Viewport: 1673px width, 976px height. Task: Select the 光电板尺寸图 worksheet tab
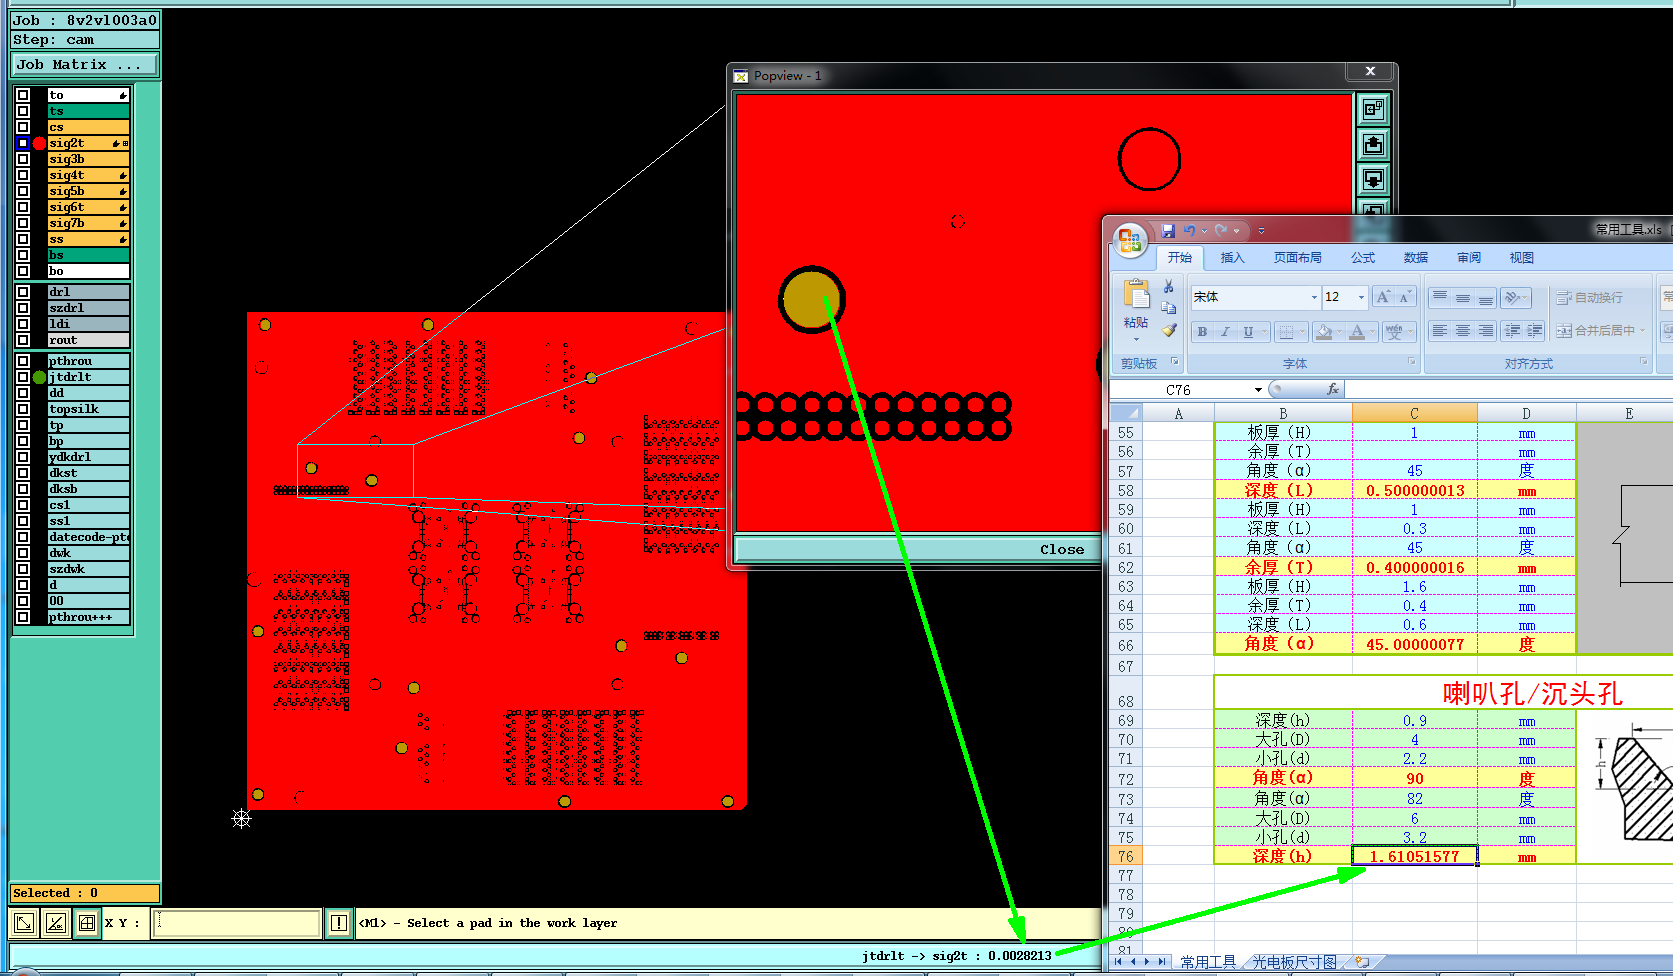click(1294, 962)
